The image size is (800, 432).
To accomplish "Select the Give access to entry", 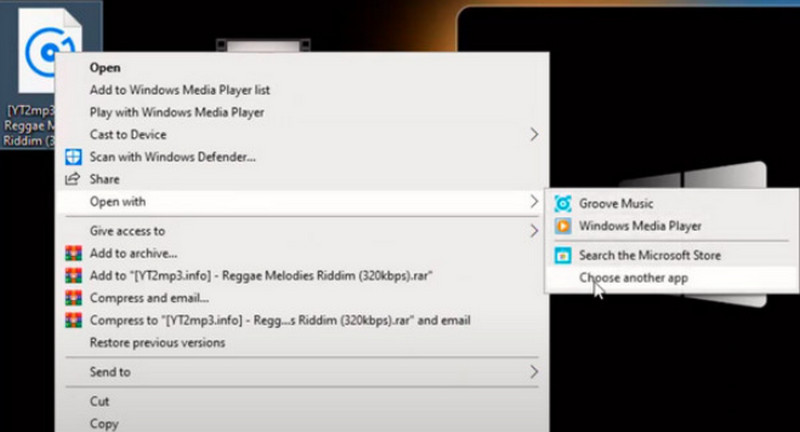I will [x=302, y=231].
